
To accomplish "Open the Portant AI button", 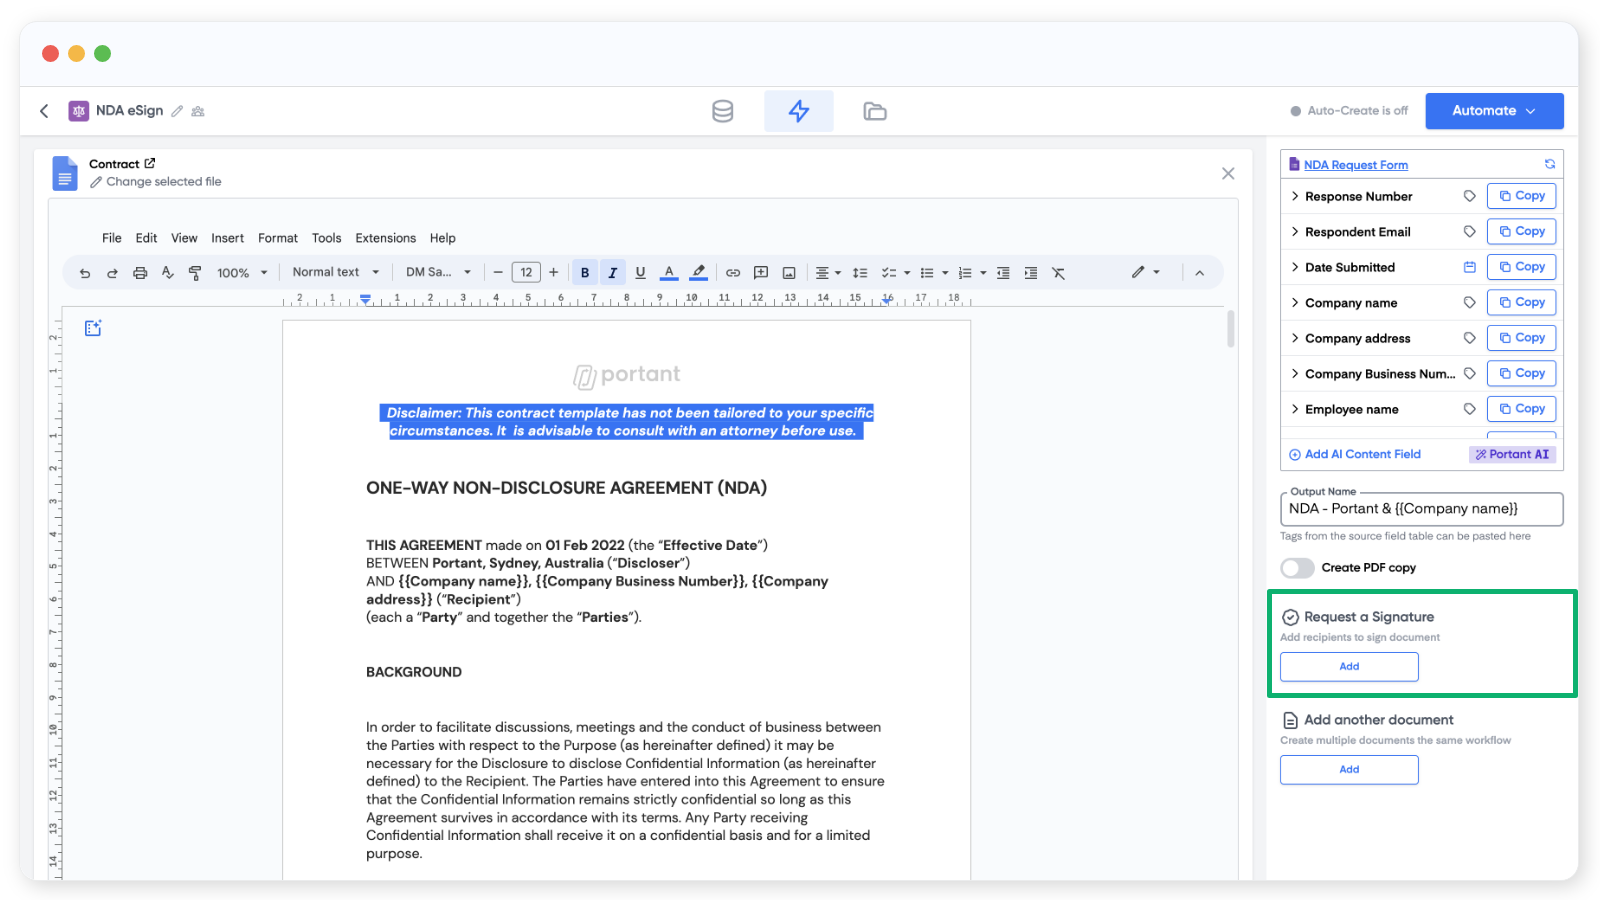I will click(1512, 454).
